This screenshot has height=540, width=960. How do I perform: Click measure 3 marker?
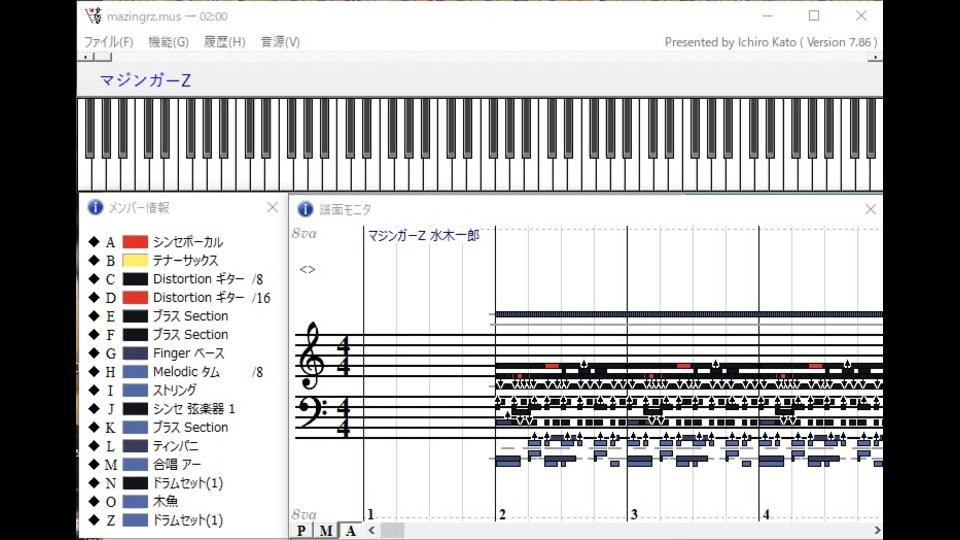point(634,514)
